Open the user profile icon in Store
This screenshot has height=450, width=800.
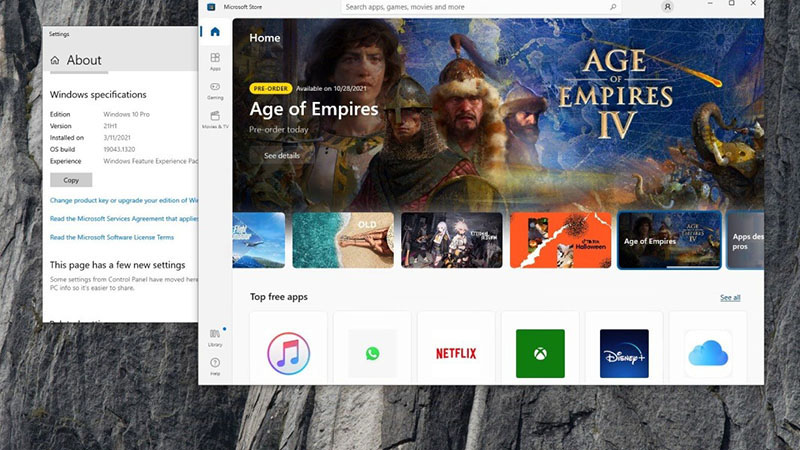667,7
